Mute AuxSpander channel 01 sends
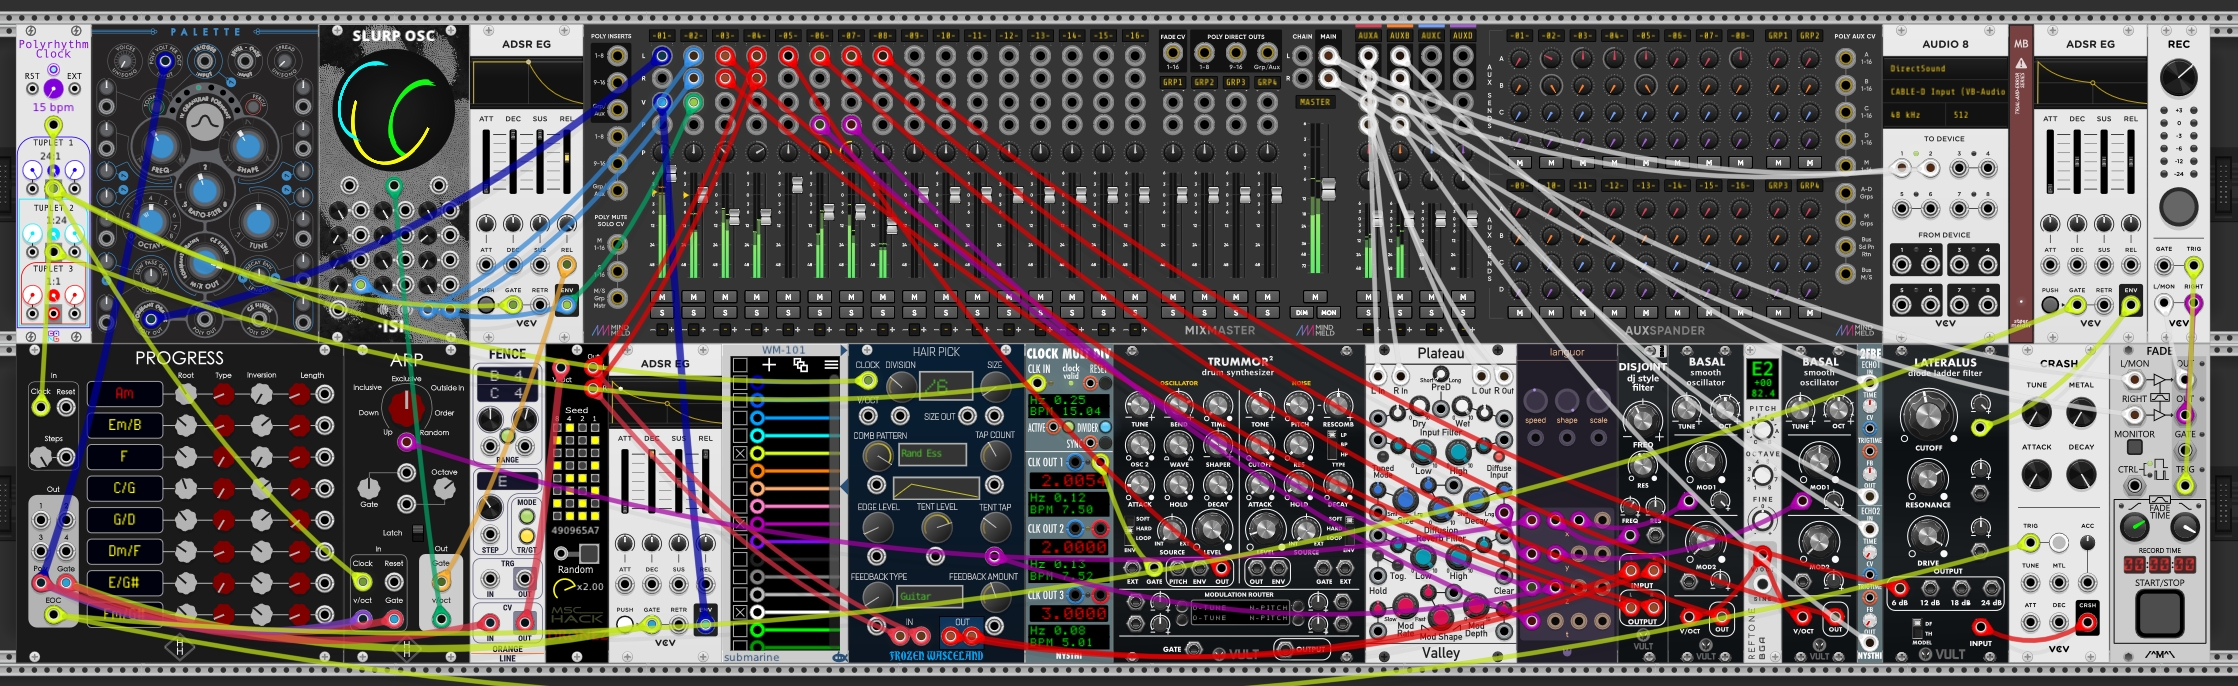 (x=1520, y=163)
